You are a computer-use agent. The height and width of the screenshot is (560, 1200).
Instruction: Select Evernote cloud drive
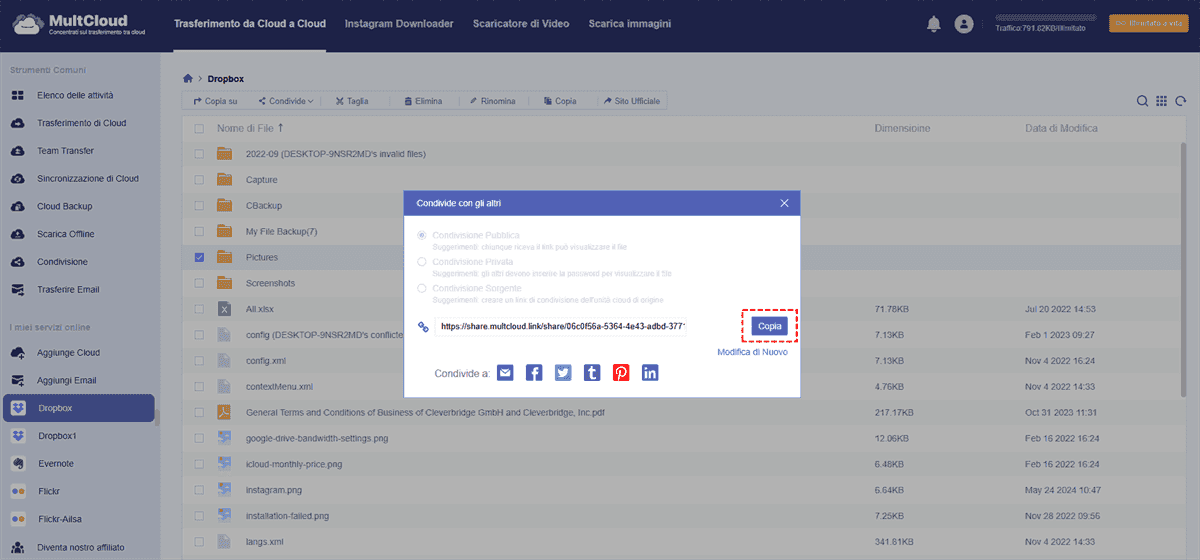[55, 464]
